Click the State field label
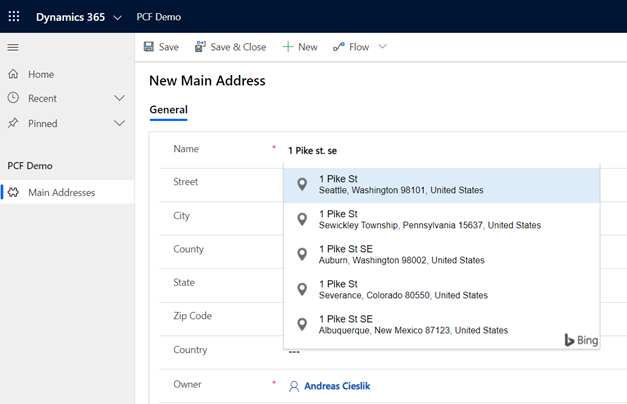The width and height of the screenshot is (627, 404). click(x=184, y=282)
